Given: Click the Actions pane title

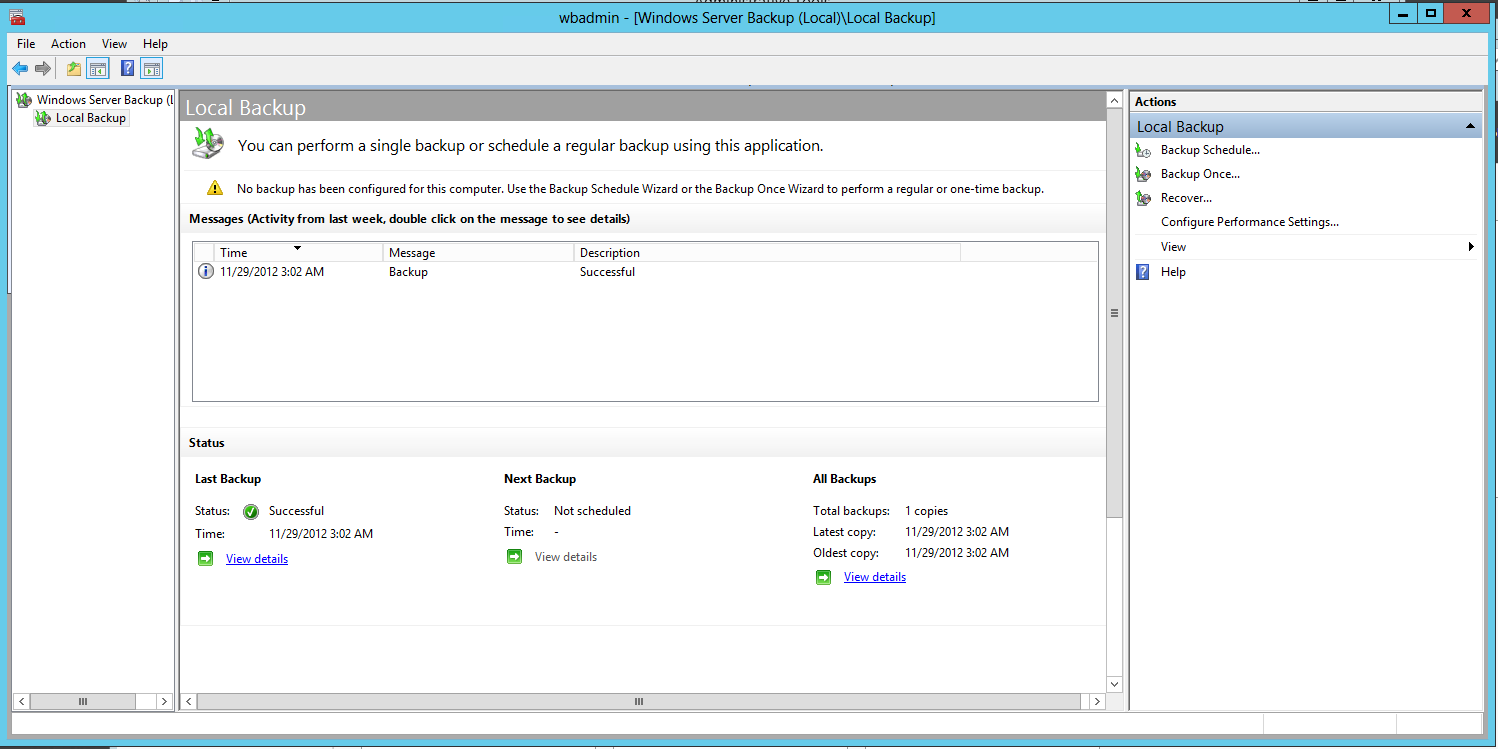Looking at the screenshot, I should pos(1155,102).
